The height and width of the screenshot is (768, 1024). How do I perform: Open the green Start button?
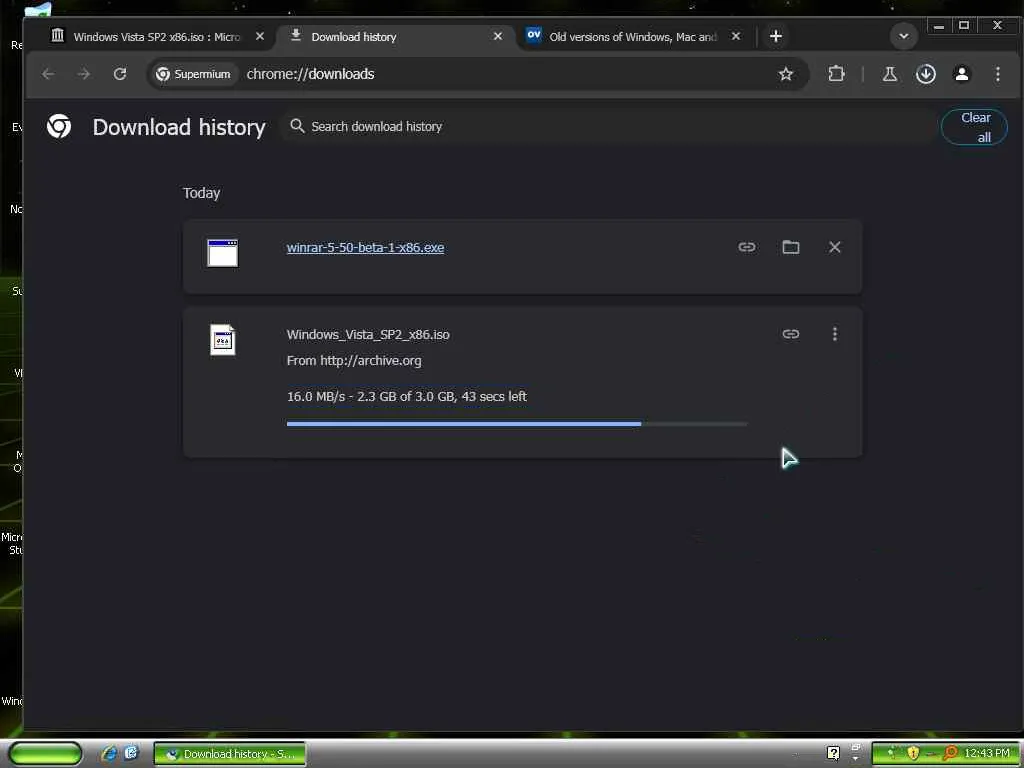click(45, 754)
